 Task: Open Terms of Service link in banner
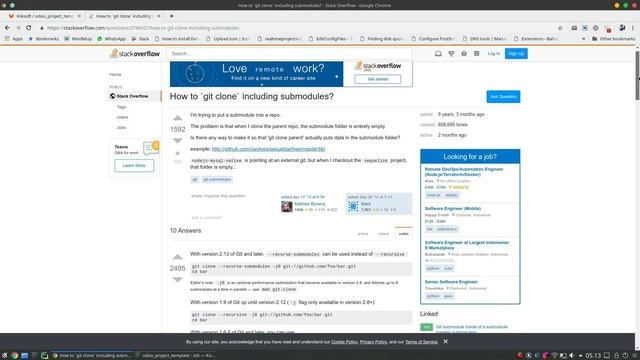(421, 342)
